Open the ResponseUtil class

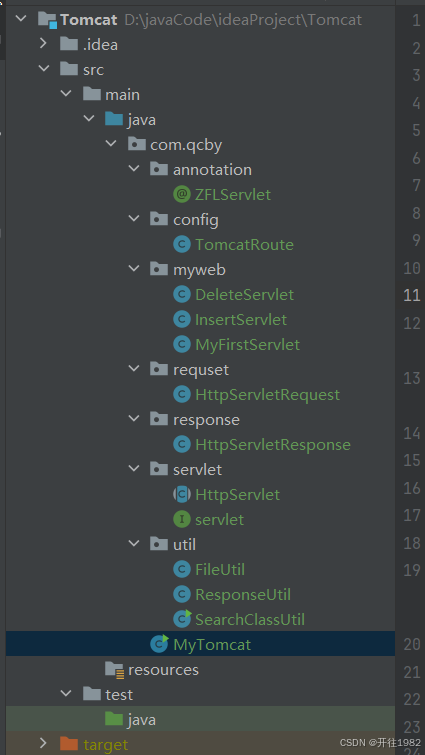coord(243,595)
